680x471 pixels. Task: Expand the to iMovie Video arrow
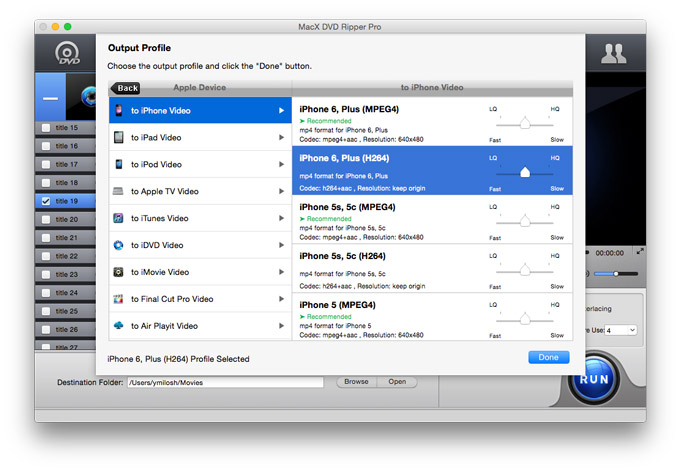pyautogui.click(x=281, y=272)
